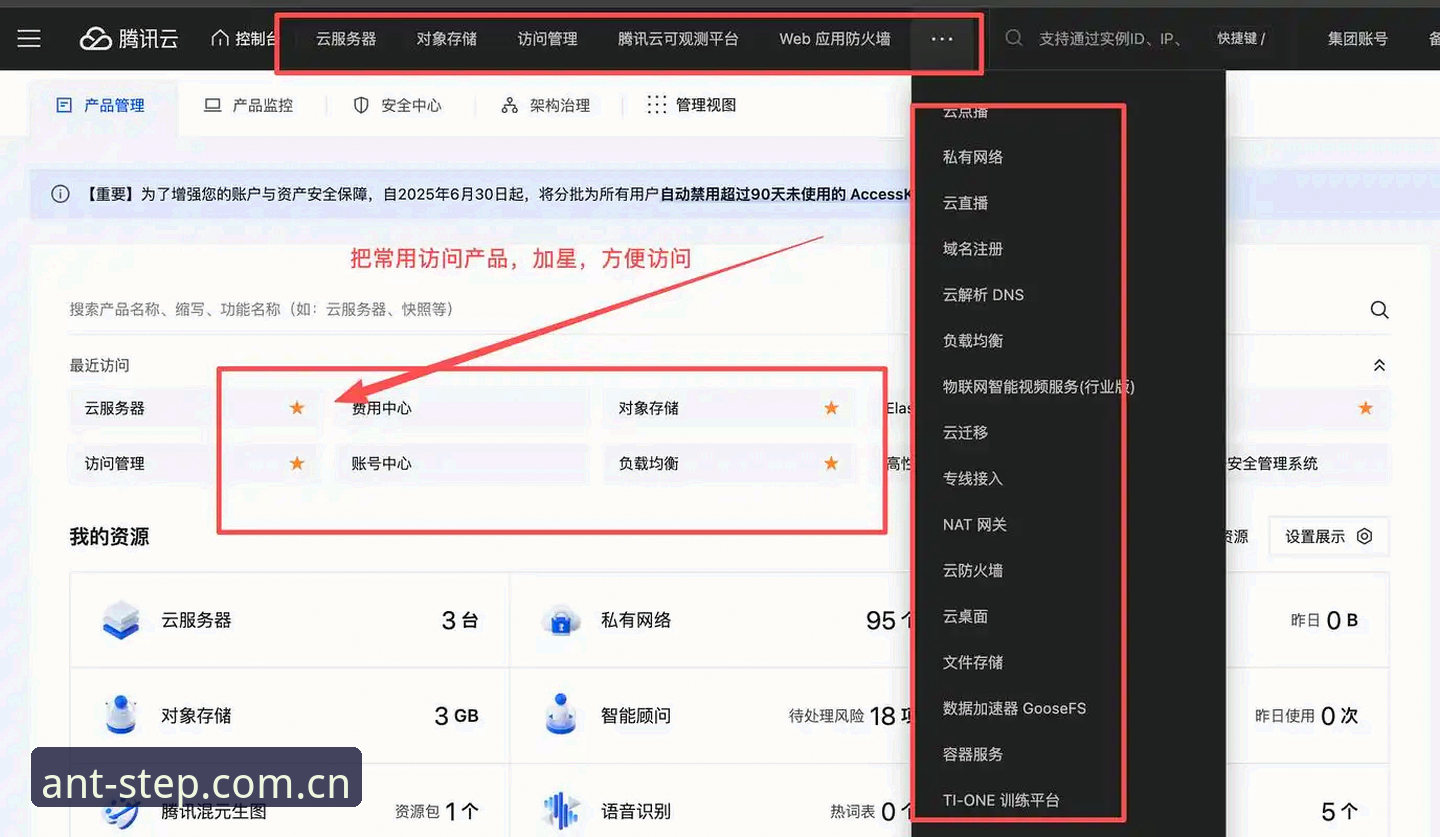Image resolution: width=1440 pixels, height=837 pixels.
Task: Select 数据加速器 GooseFS in dropdown
Action: [x=1014, y=709]
